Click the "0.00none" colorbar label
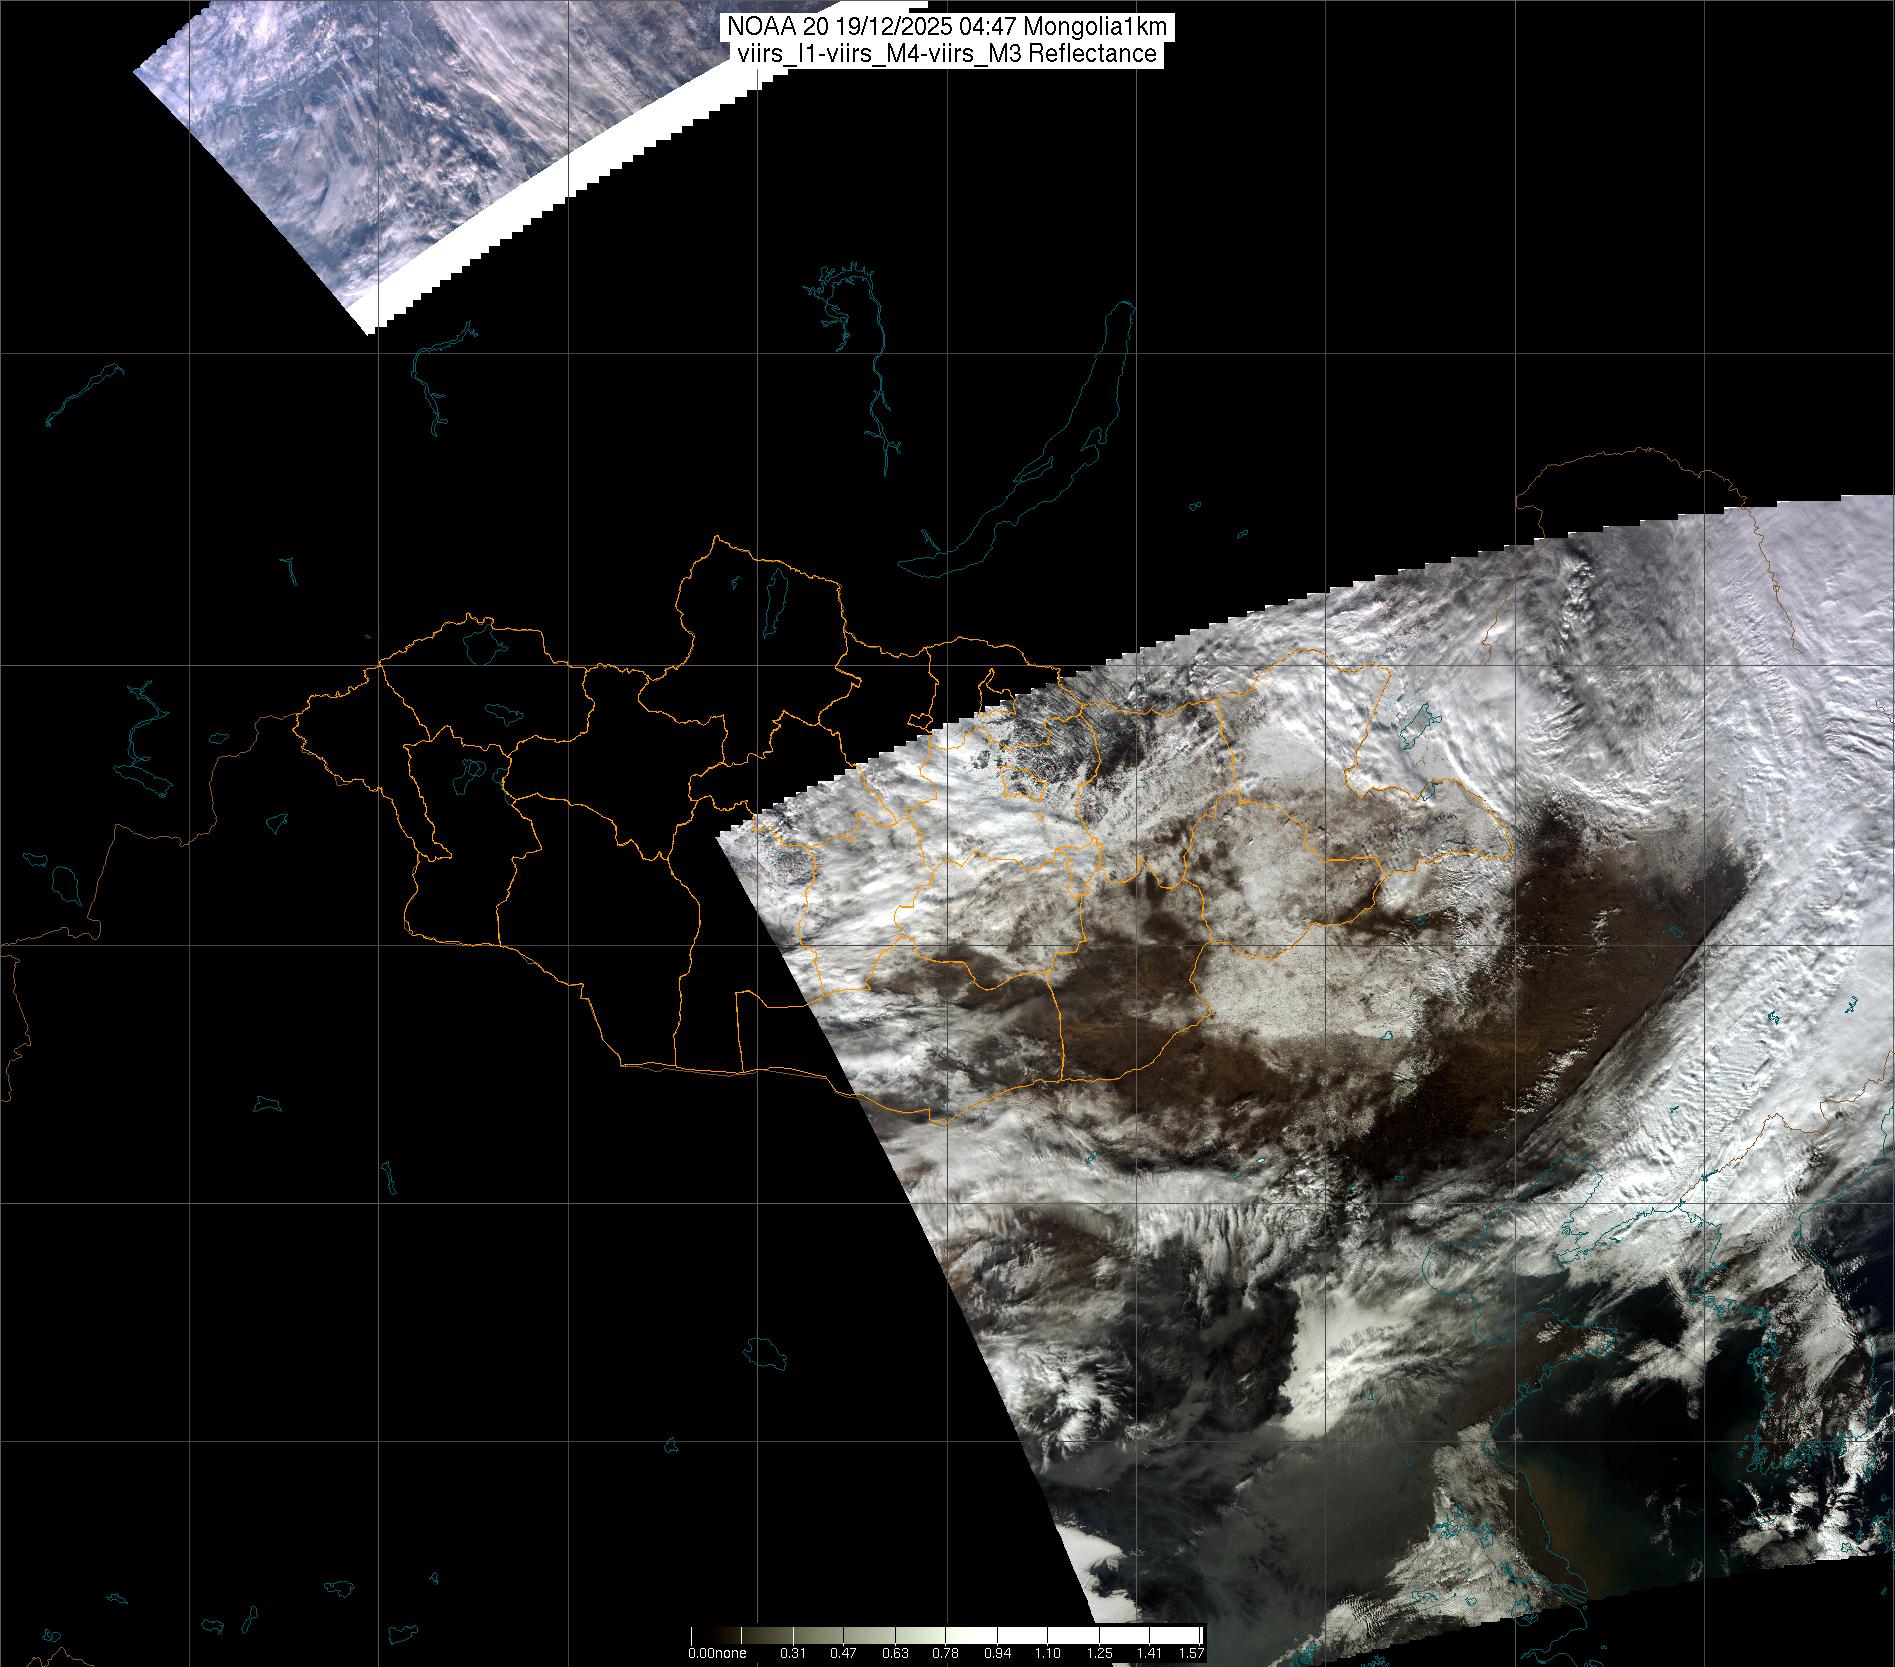Image resolution: width=1895 pixels, height=1667 pixels. 717,1653
